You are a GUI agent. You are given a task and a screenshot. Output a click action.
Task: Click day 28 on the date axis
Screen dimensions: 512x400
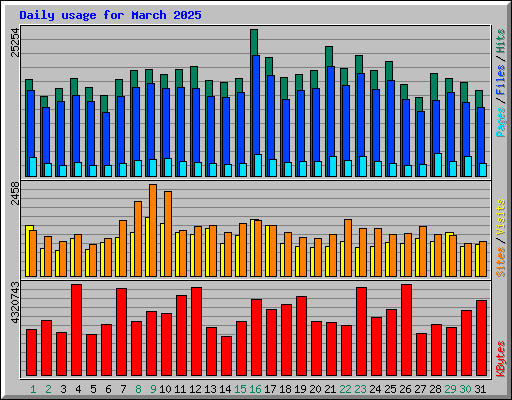click(x=435, y=389)
